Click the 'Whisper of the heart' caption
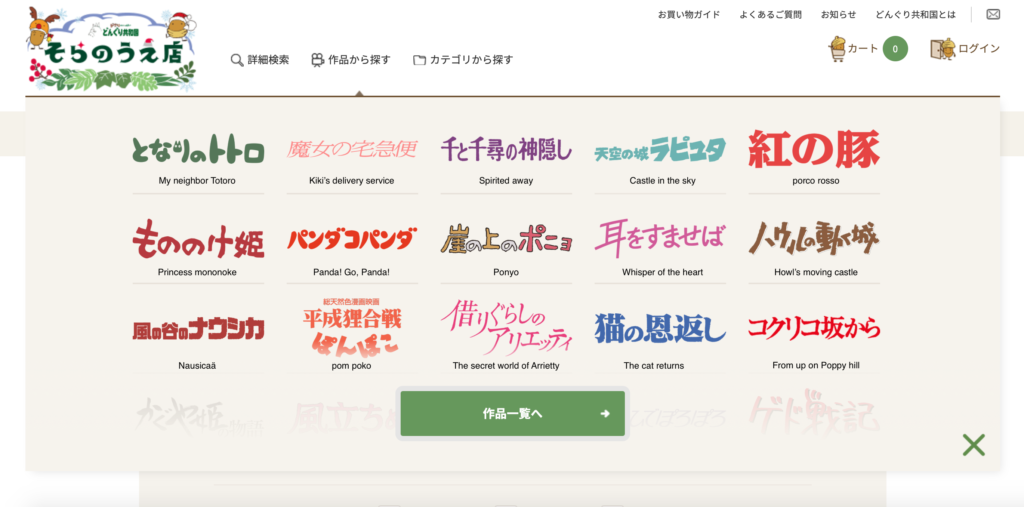The height and width of the screenshot is (507, 1024). pyautogui.click(x=662, y=272)
